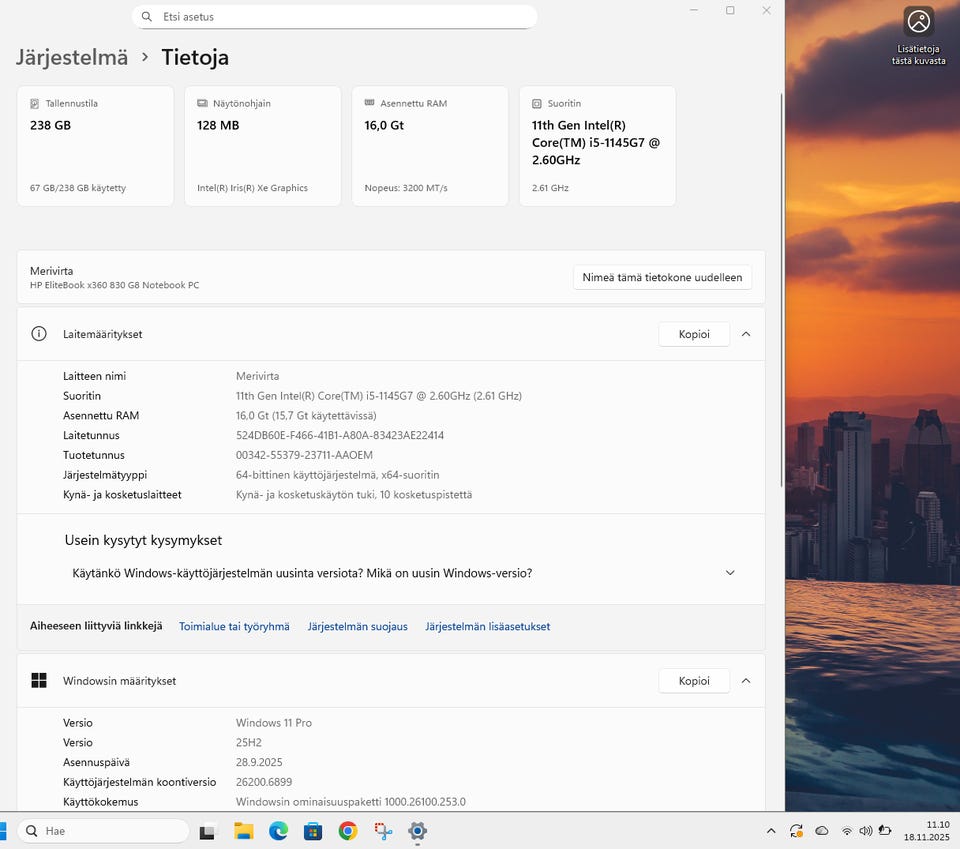
Task: Open the "Järjestelmän suojaus" link
Action: 357,627
